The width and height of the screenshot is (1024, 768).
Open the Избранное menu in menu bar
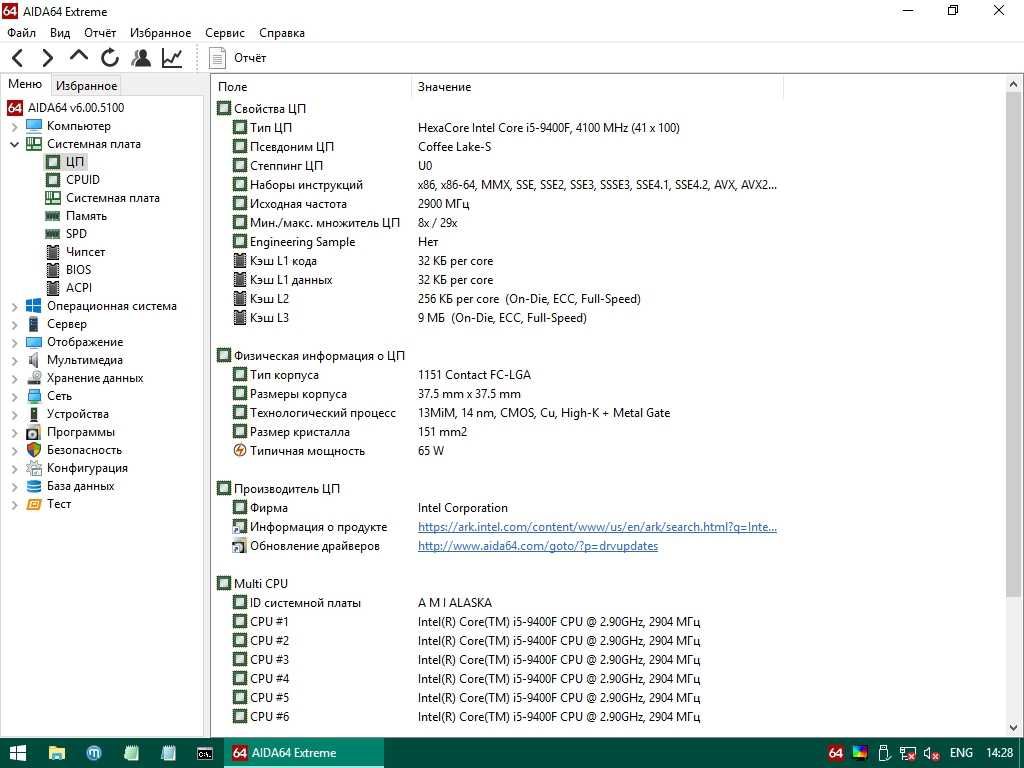click(x=160, y=33)
